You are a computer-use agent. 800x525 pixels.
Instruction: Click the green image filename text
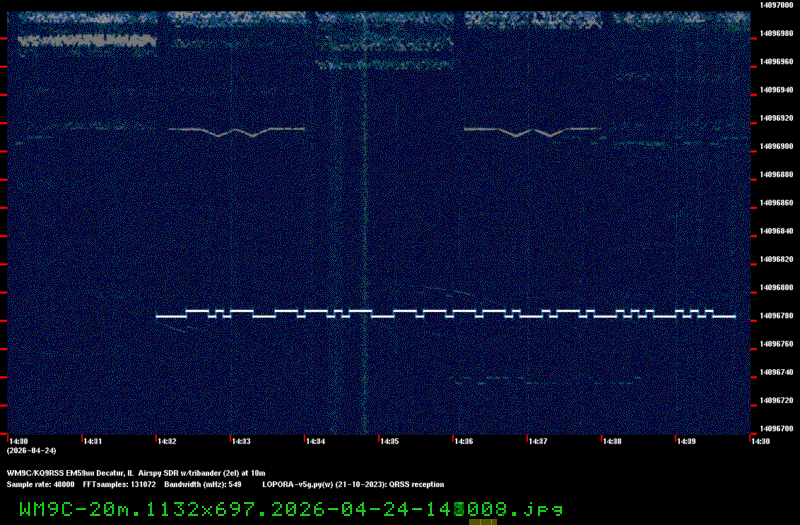point(290,509)
